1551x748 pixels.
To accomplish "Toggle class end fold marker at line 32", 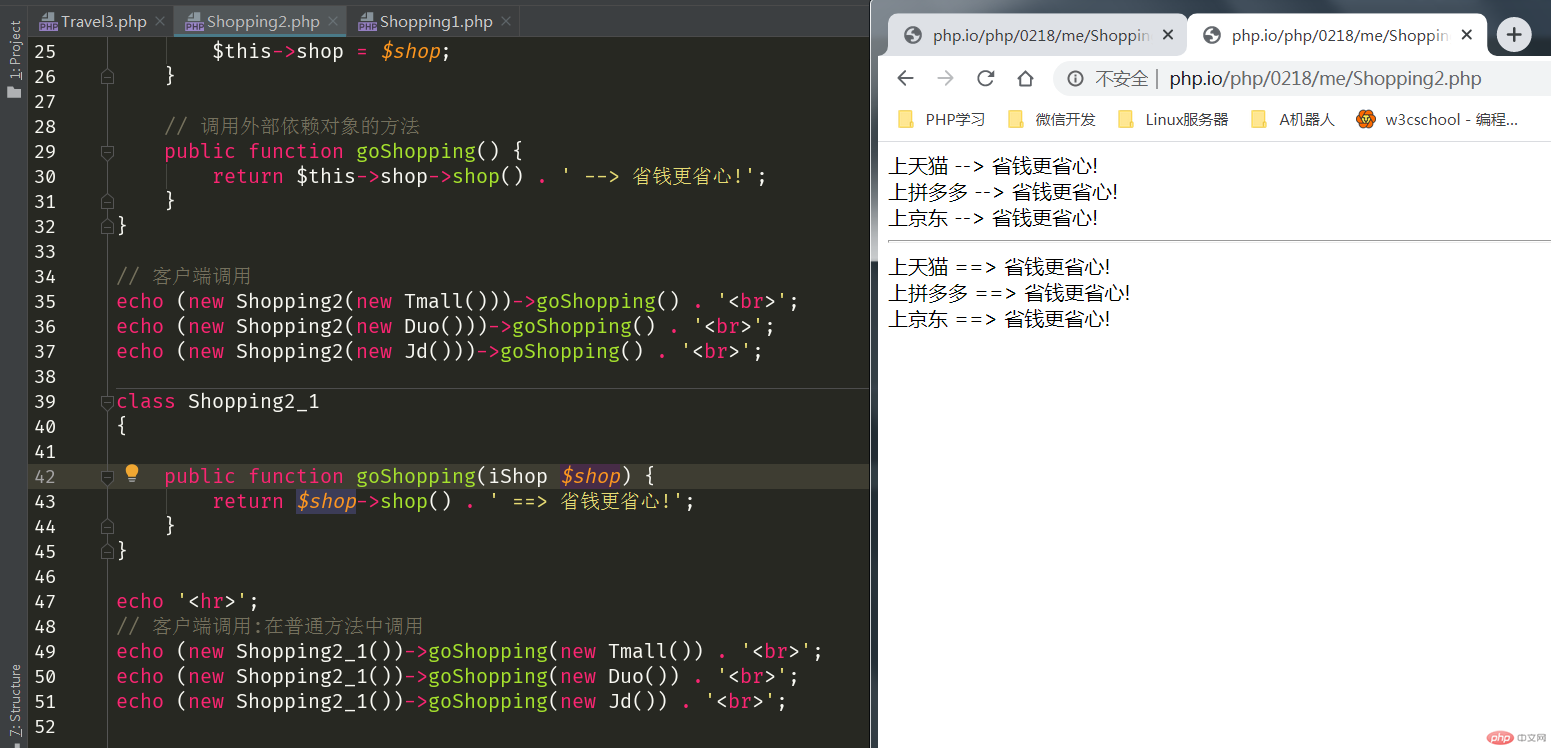I will click(x=107, y=226).
